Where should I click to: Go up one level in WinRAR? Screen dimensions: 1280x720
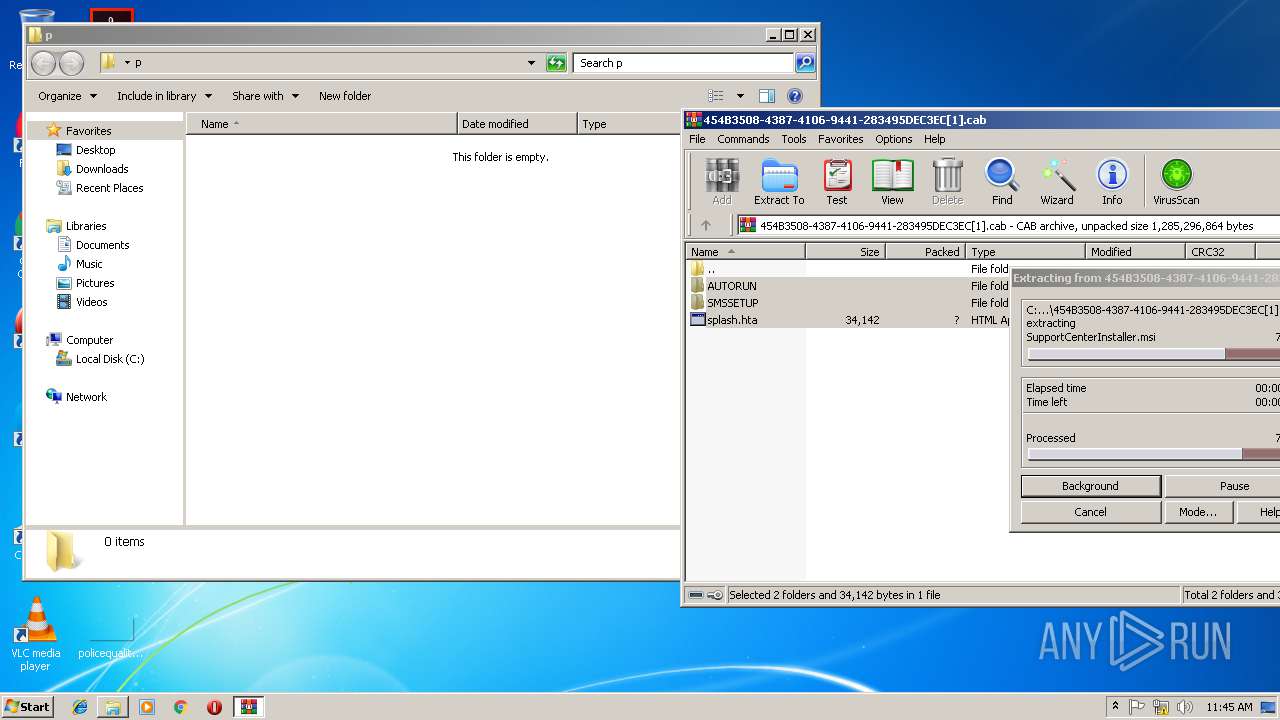pyautogui.click(x=706, y=226)
